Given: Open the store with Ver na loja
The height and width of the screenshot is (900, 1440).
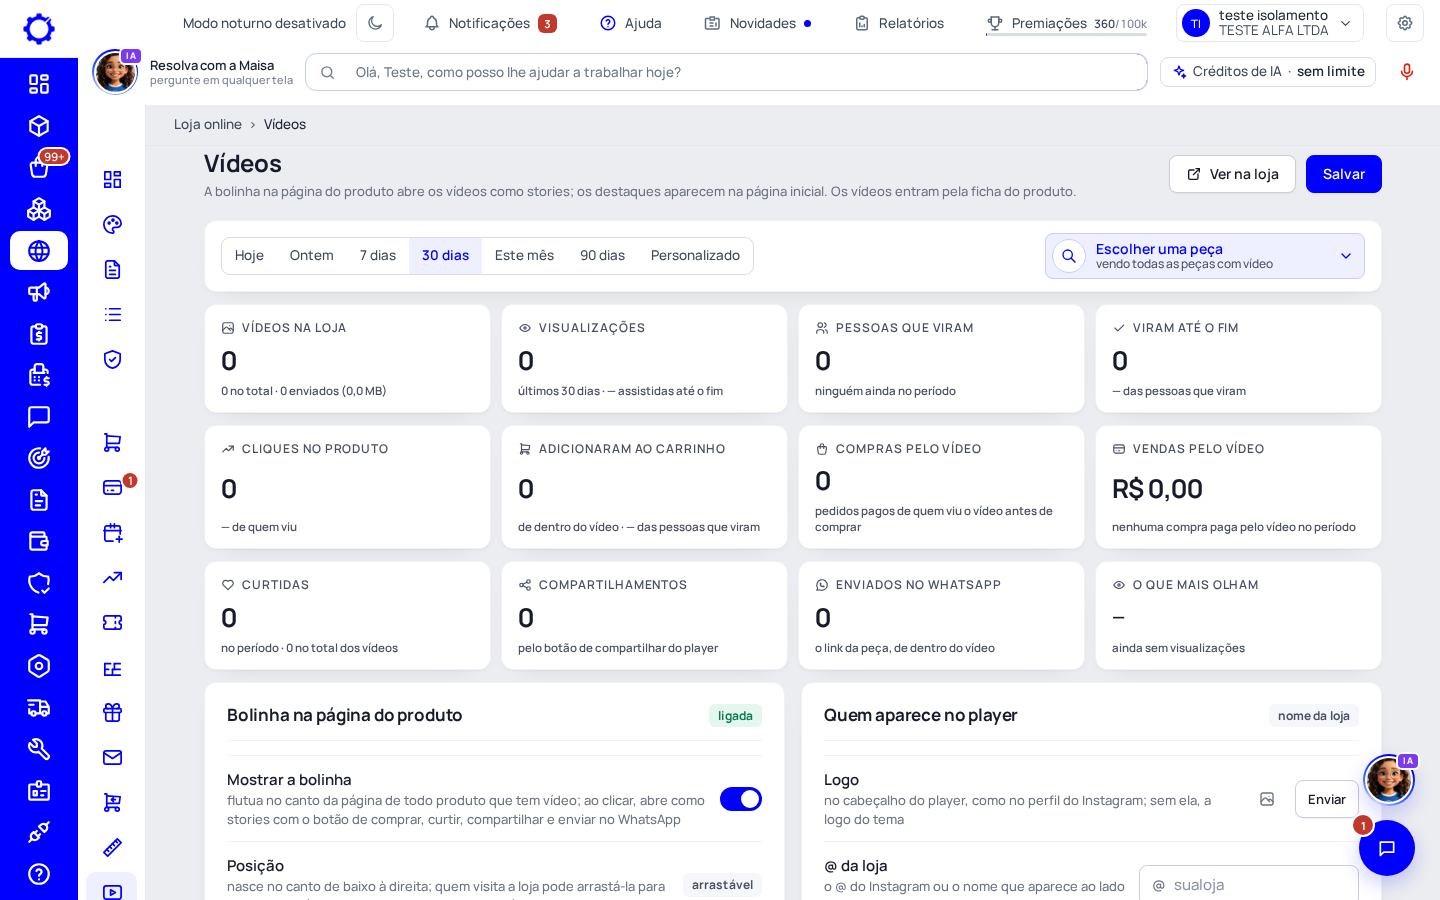Looking at the screenshot, I should click(x=1232, y=174).
